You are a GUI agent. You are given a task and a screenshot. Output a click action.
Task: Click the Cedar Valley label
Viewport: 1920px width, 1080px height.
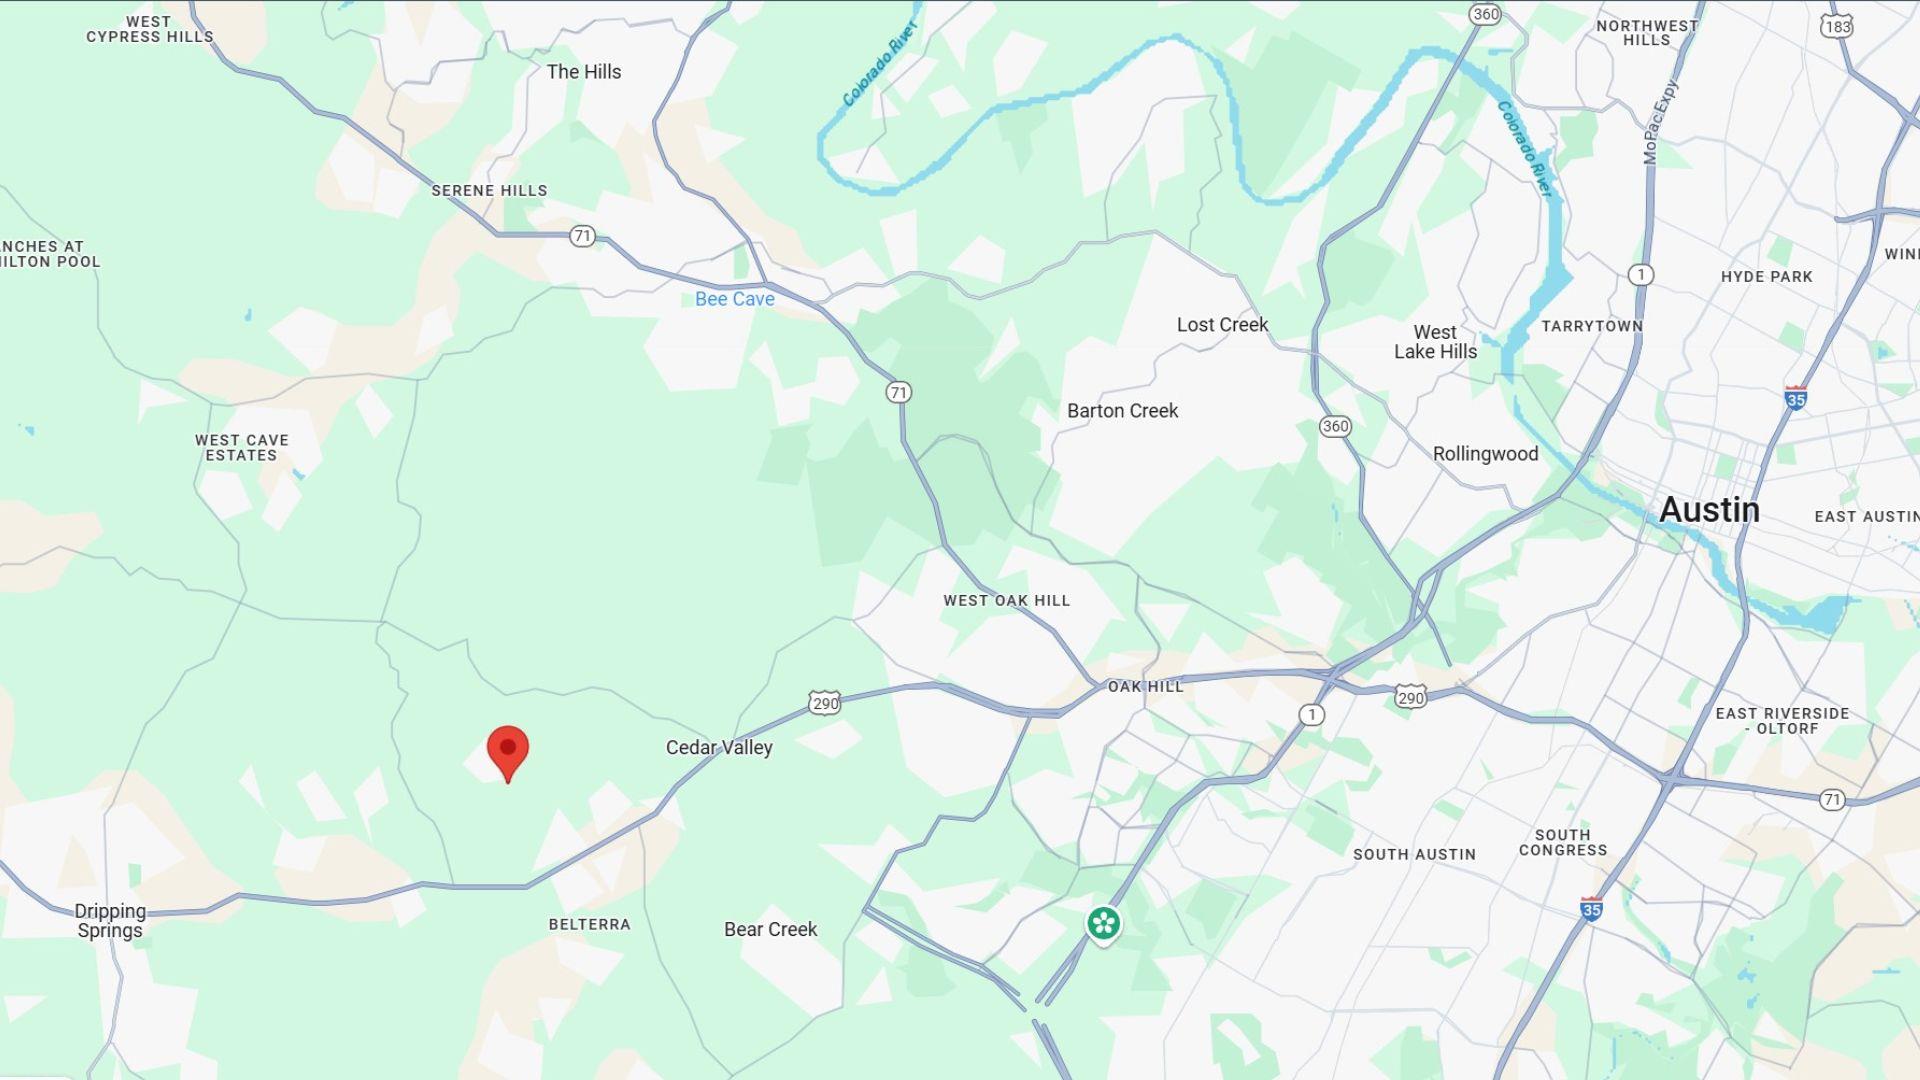[x=719, y=748]
